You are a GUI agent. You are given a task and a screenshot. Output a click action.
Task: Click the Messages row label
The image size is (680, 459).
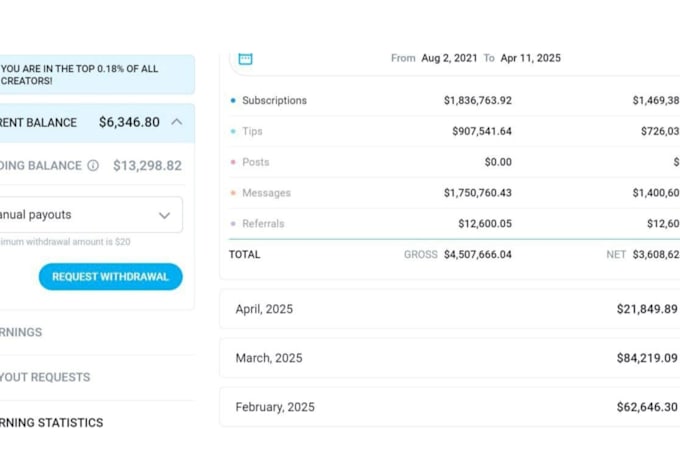click(266, 193)
